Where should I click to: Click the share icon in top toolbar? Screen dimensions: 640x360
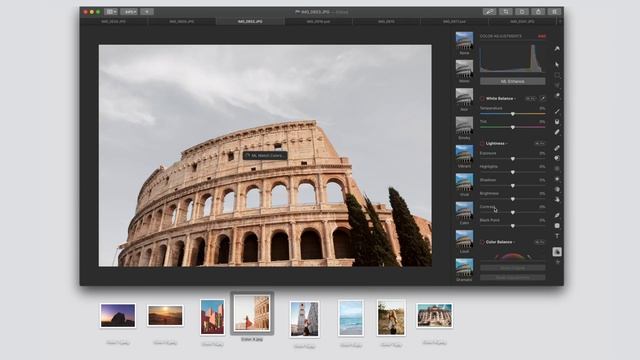(x=538, y=12)
